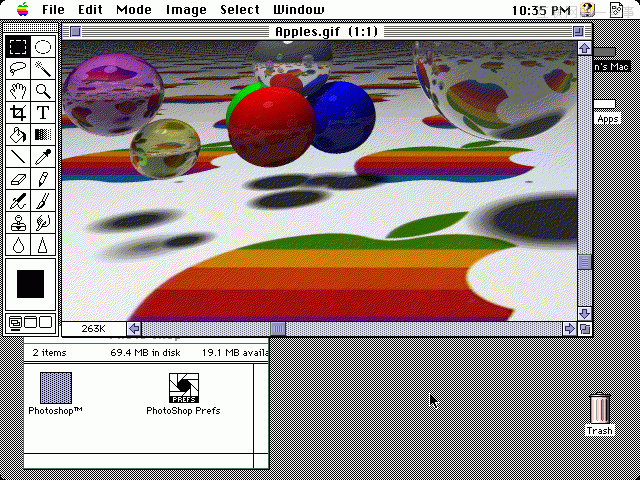Select the Elliptical Marquee tool
640x480 pixels.
[43, 46]
